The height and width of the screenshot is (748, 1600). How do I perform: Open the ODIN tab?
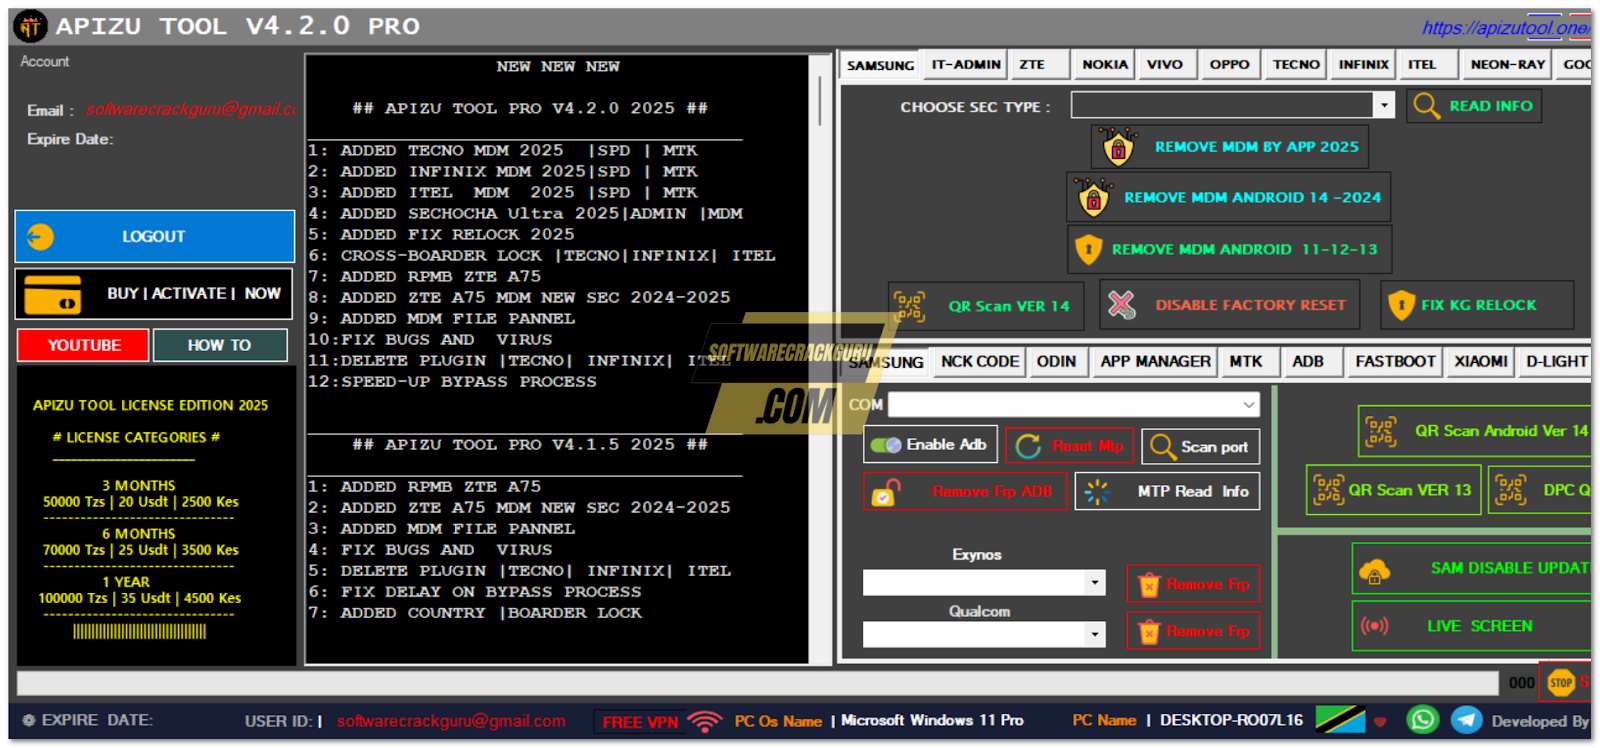pos(1057,362)
